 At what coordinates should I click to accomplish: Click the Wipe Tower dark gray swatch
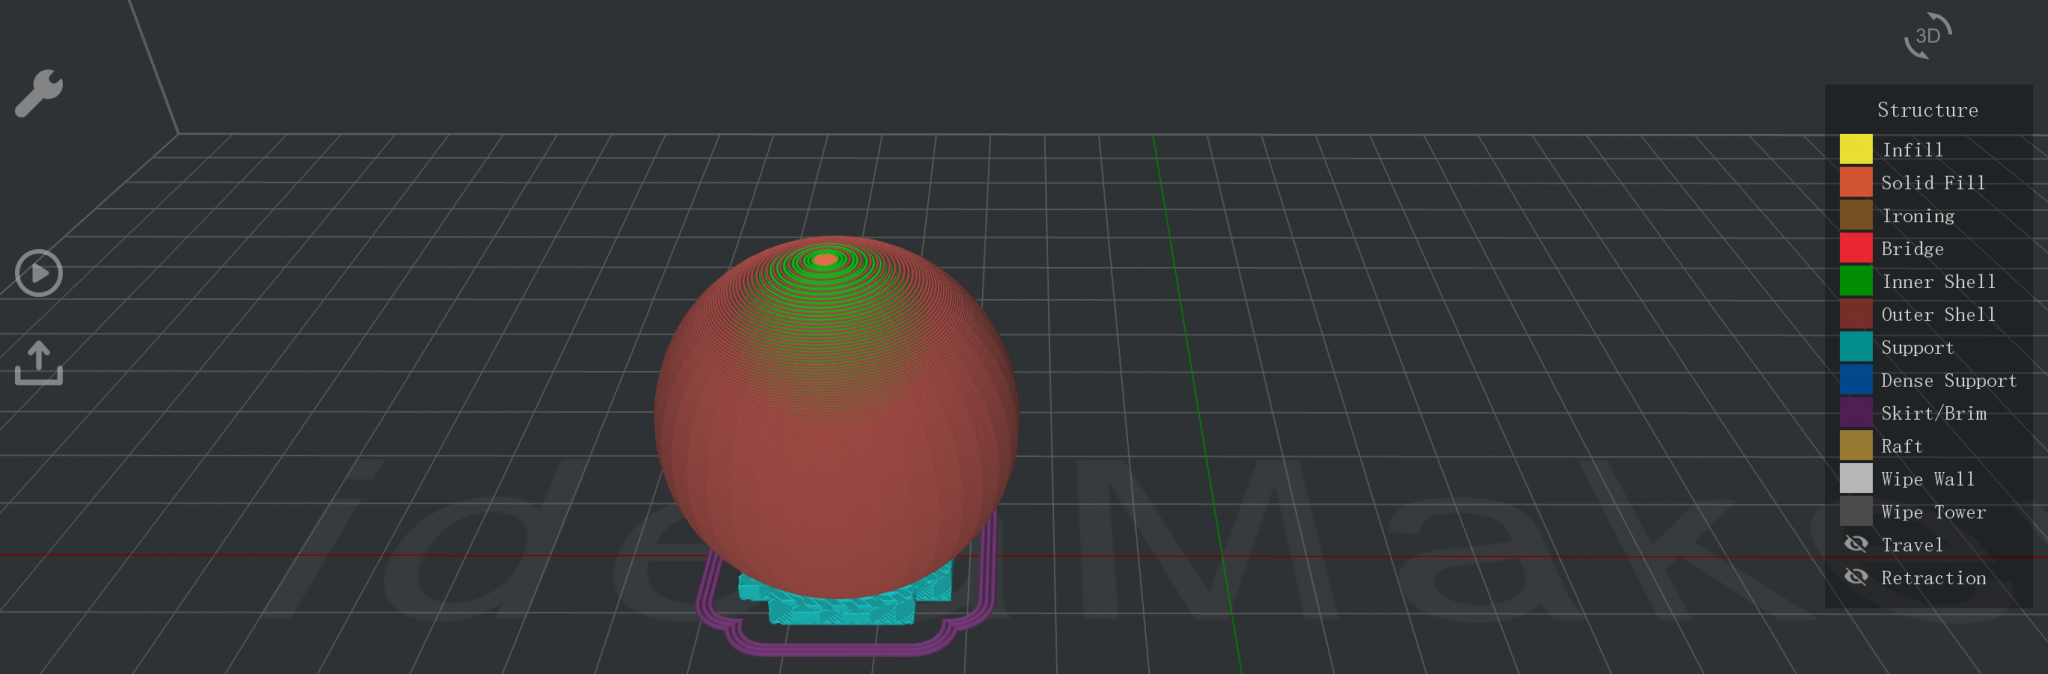(1856, 512)
